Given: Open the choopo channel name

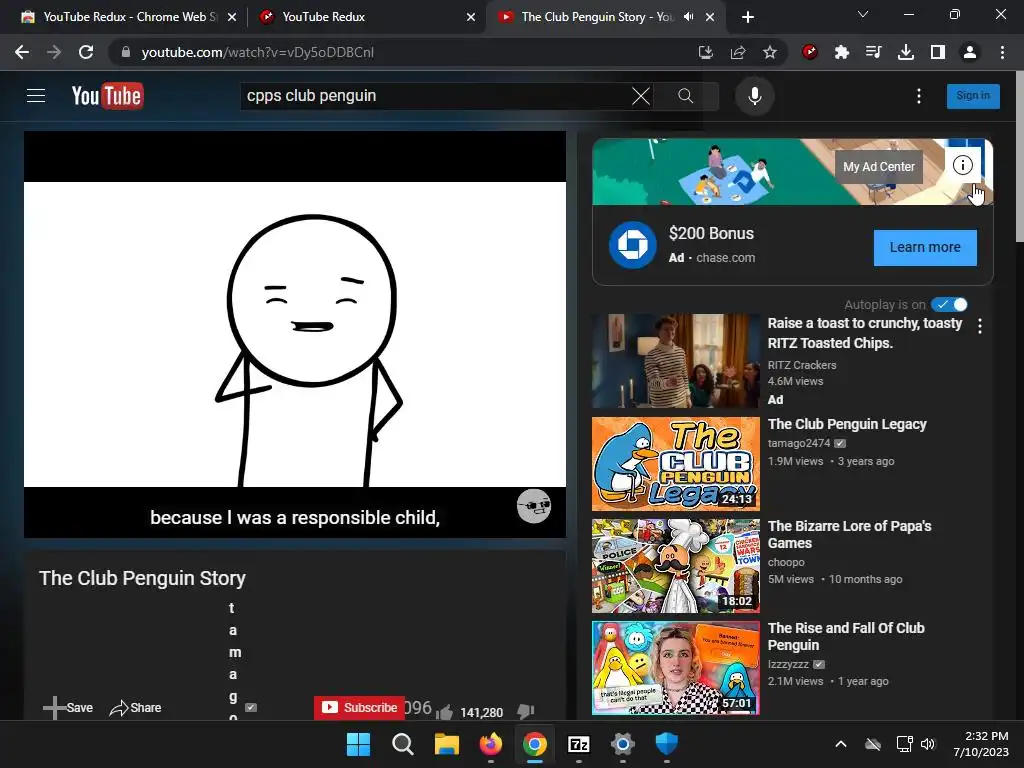Looking at the screenshot, I should [786, 562].
